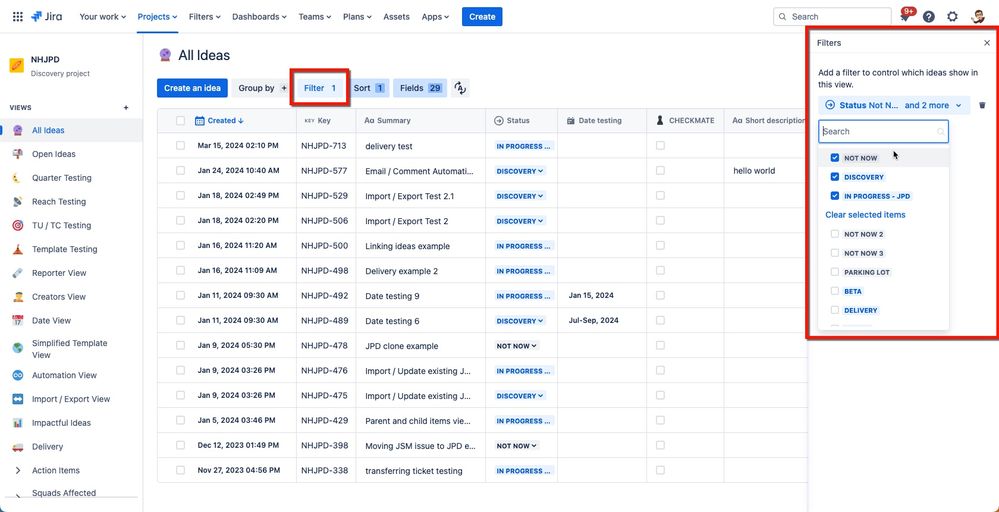
Task: Focus the filter Search input
Action: click(884, 131)
